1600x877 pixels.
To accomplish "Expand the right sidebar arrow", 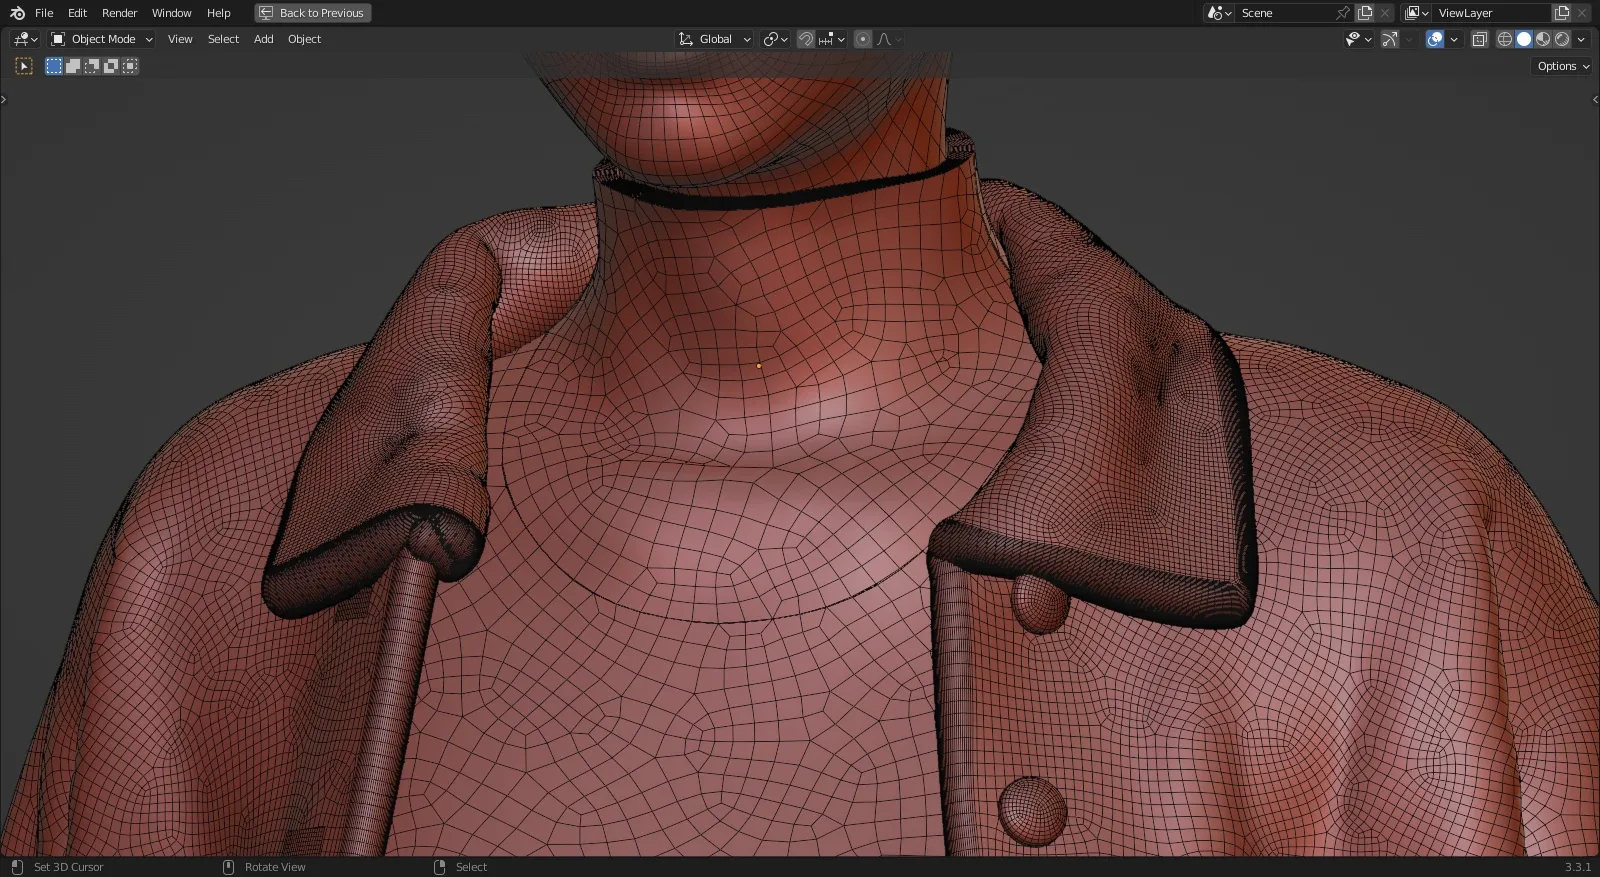I will click(x=1595, y=99).
